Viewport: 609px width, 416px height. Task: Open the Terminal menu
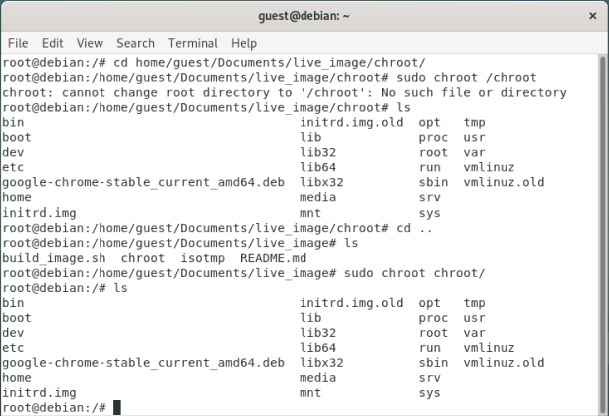click(192, 44)
